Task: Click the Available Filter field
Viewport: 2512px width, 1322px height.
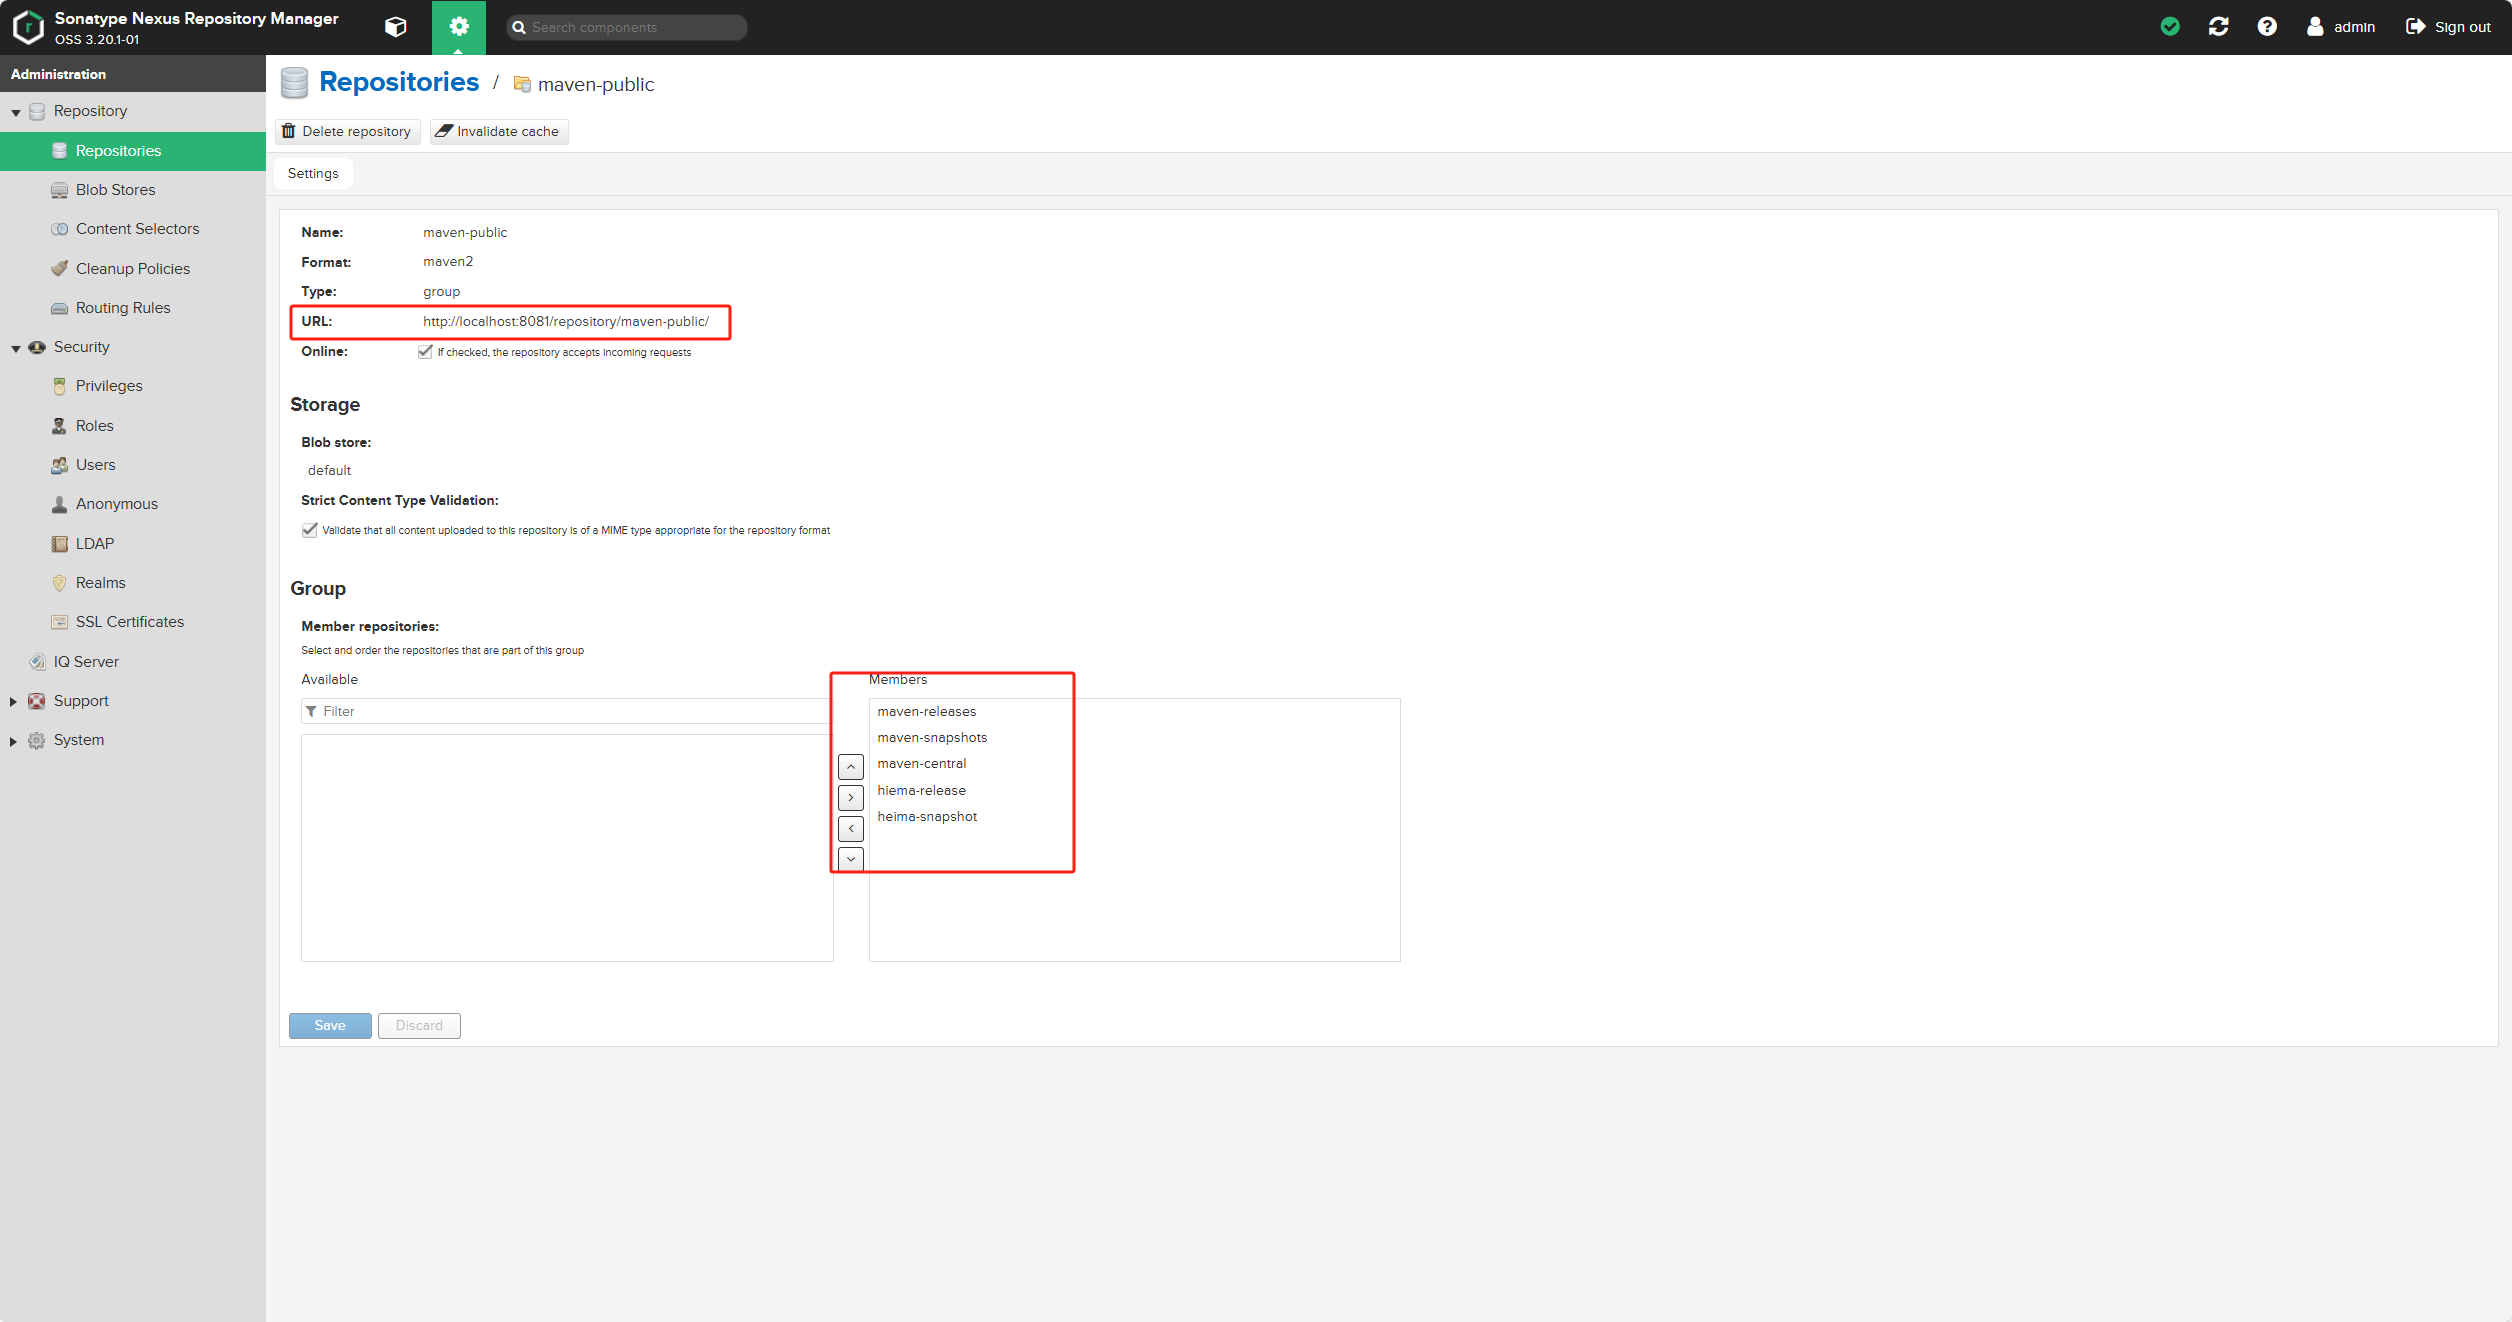Action: (567, 711)
